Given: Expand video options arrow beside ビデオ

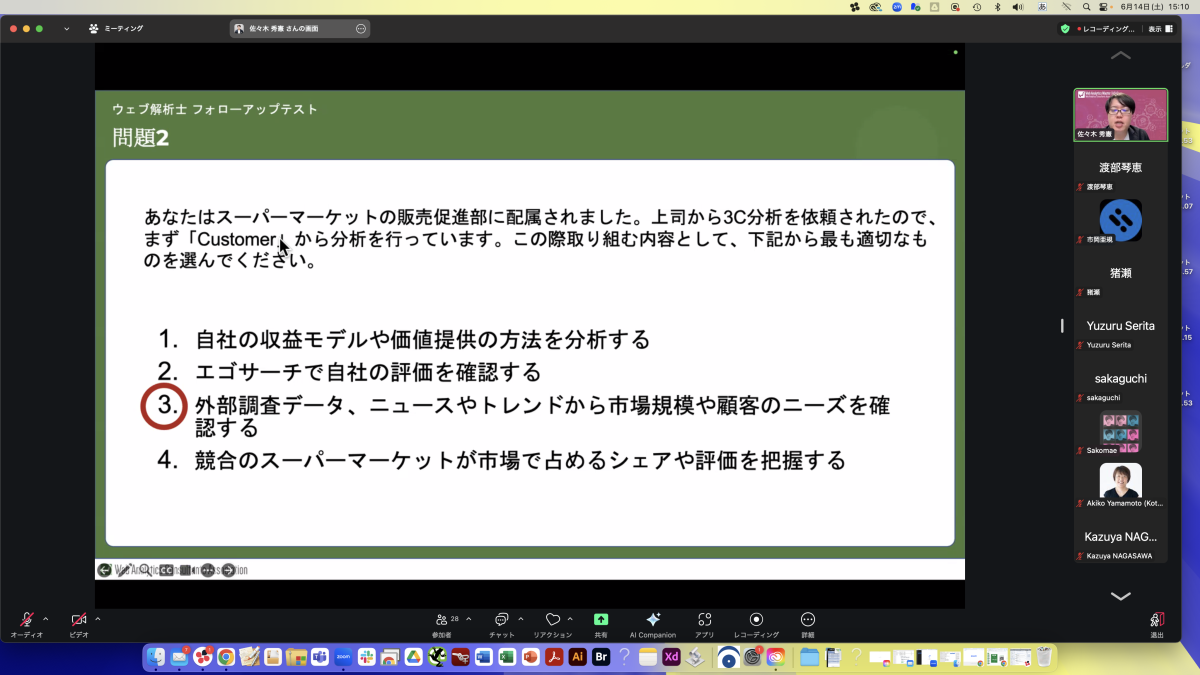Looking at the screenshot, I should (x=97, y=619).
